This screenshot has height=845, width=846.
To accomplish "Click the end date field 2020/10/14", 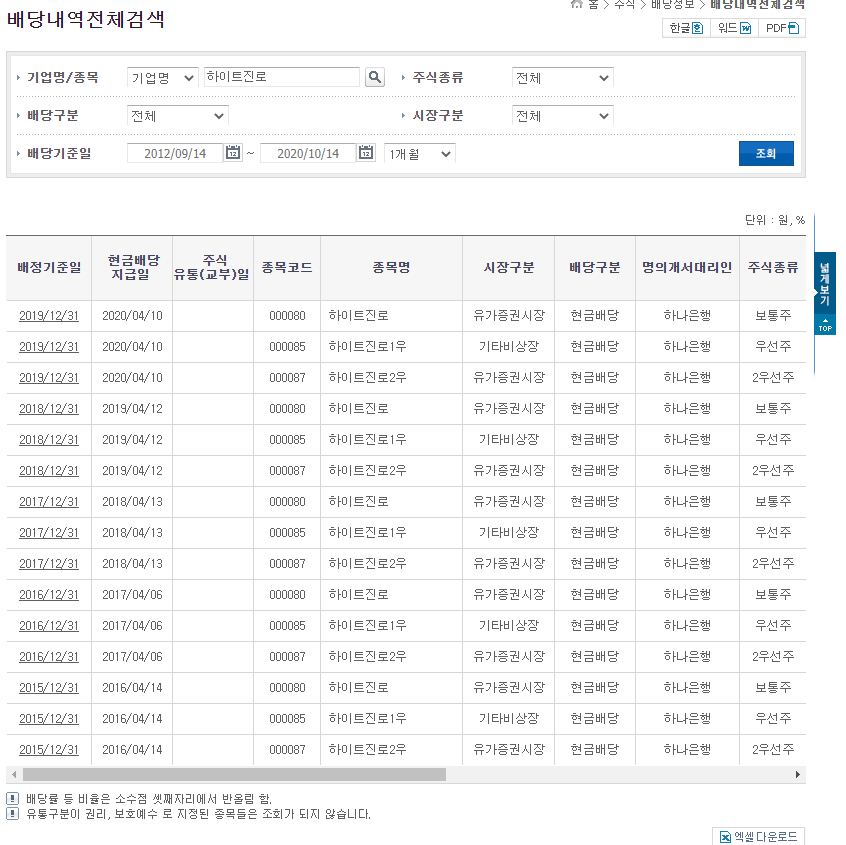I will pyautogui.click(x=308, y=153).
